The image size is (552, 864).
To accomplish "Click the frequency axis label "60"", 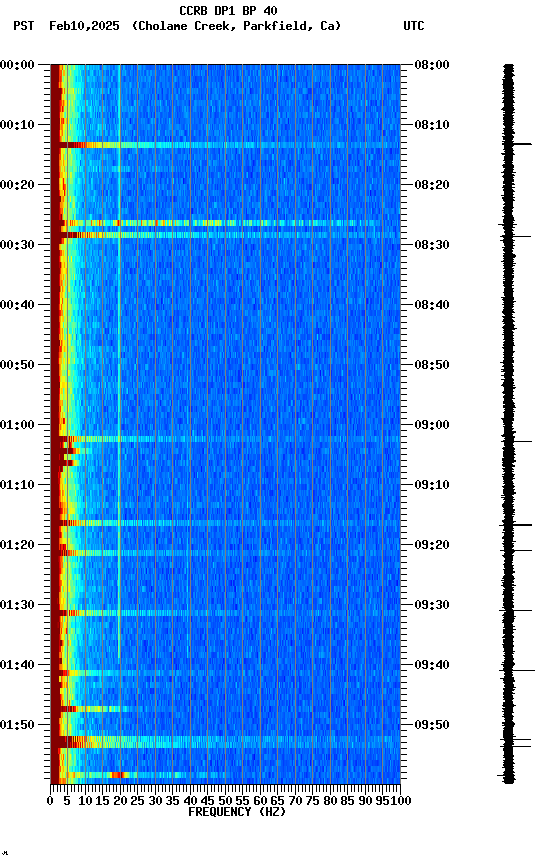I will (x=260, y=801).
